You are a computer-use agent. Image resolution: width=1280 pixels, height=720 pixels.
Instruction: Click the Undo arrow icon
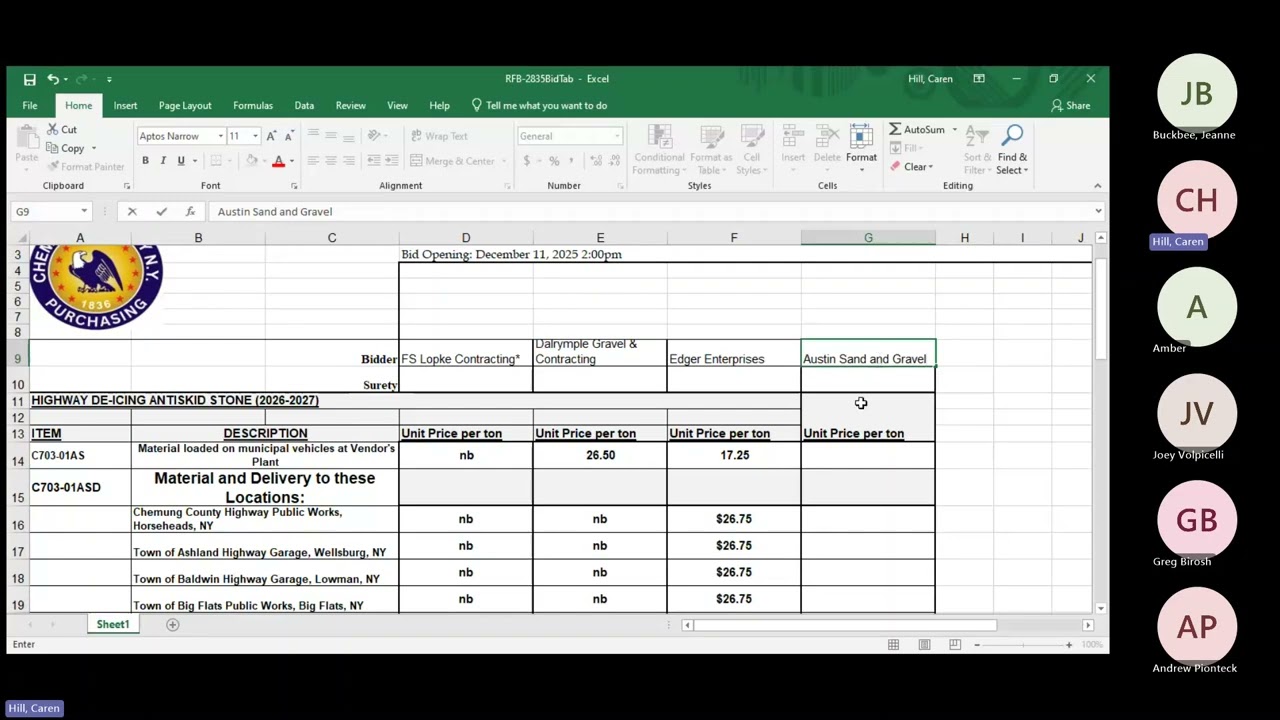[52, 79]
